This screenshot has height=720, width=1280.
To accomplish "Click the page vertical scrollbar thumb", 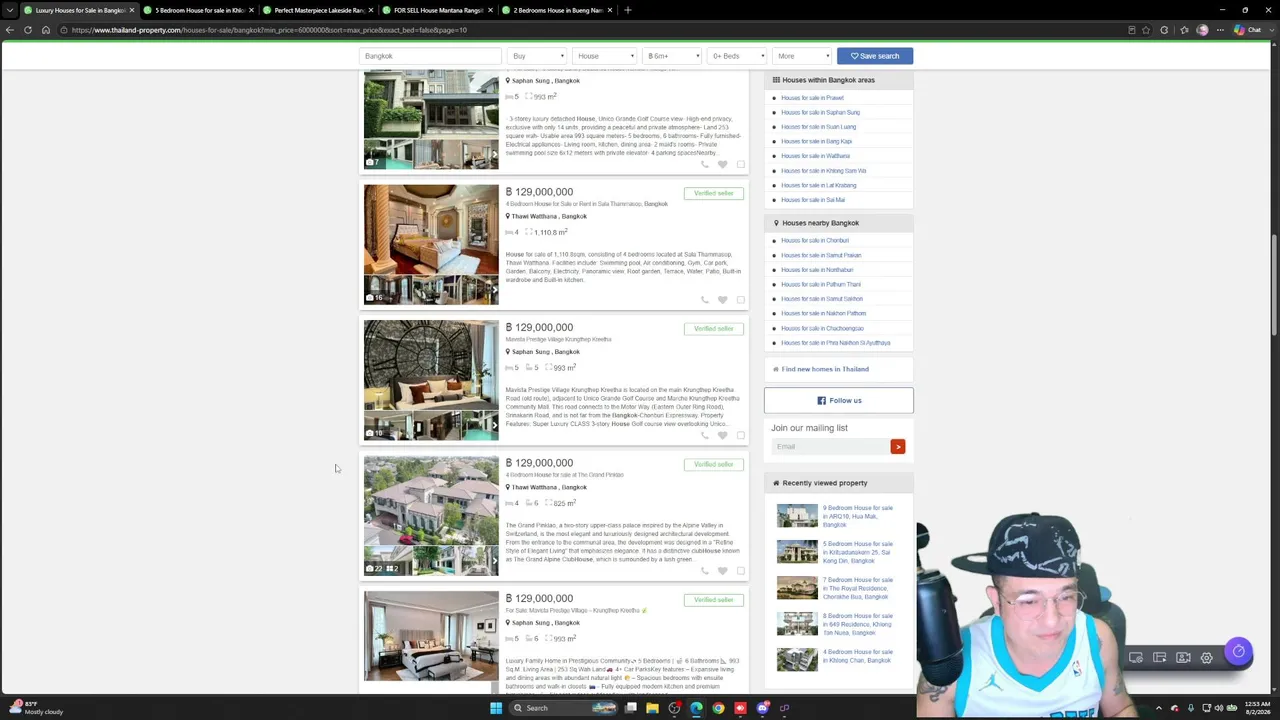I will click(x=1274, y=285).
